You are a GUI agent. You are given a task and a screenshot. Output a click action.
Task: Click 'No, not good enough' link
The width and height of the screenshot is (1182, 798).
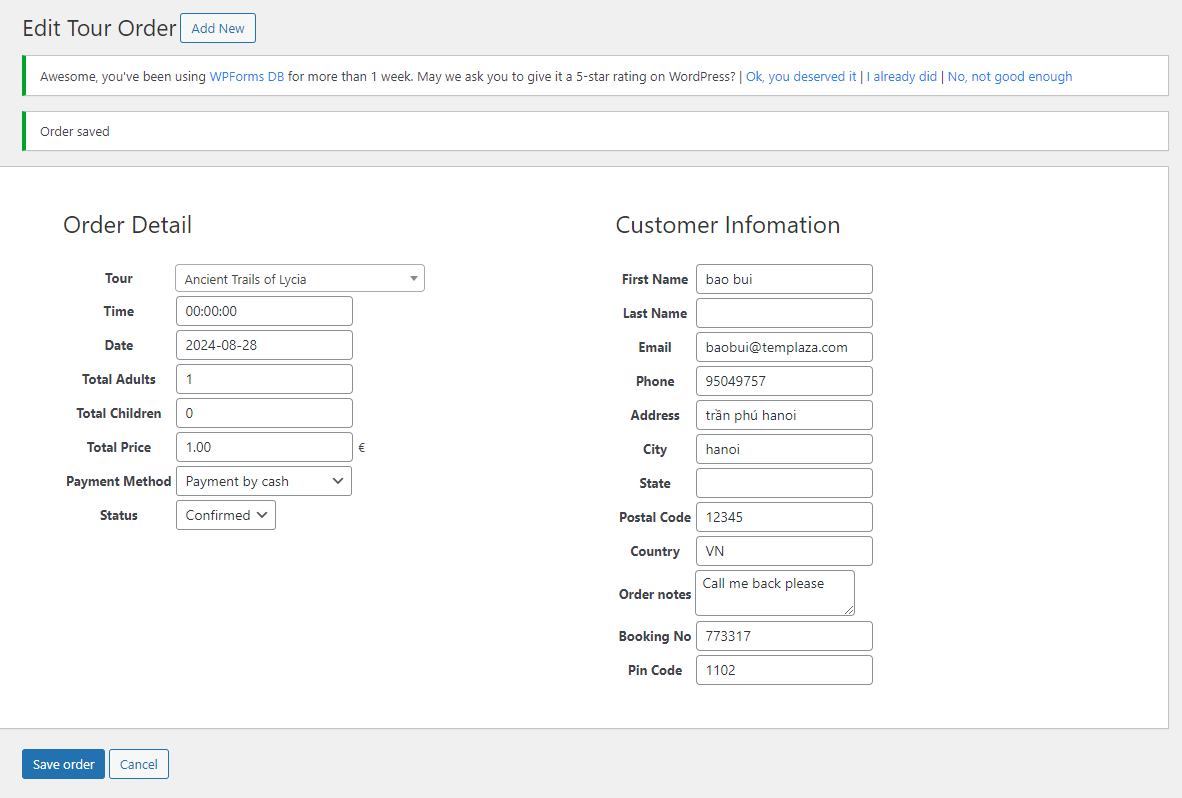pyautogui.click(x=1009, y=76)
